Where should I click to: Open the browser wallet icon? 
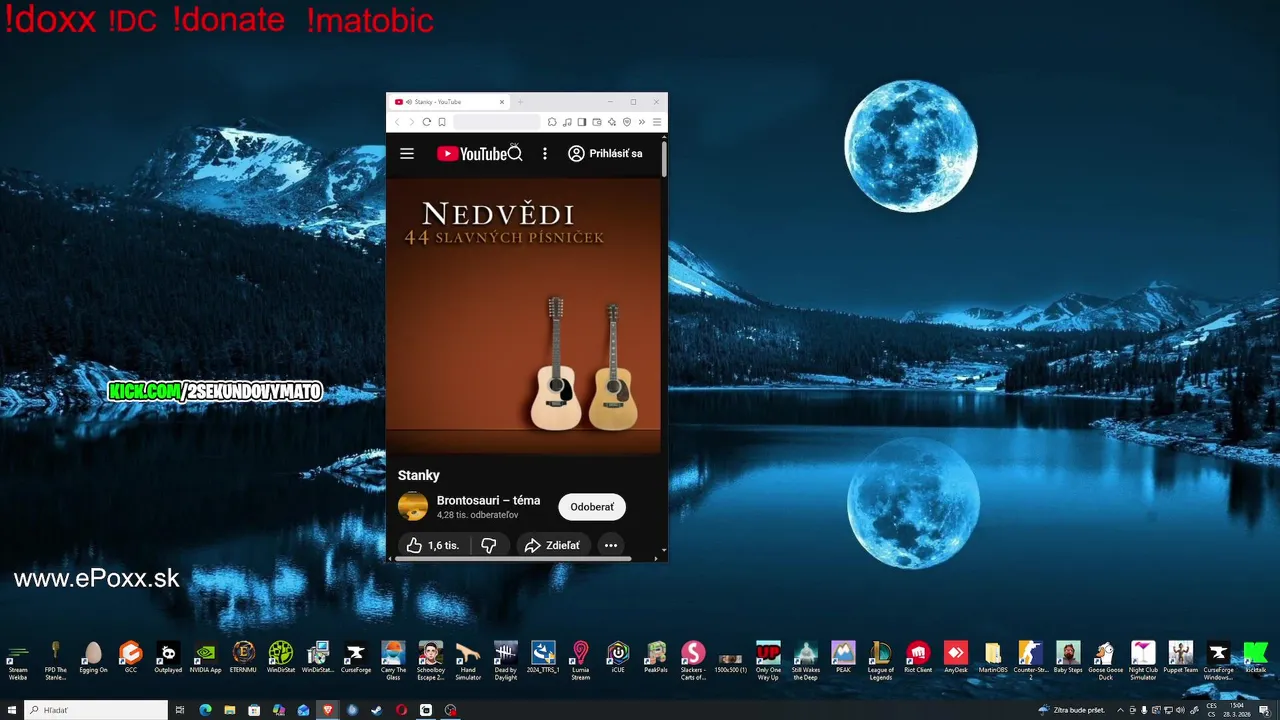(x=597, y=122)
